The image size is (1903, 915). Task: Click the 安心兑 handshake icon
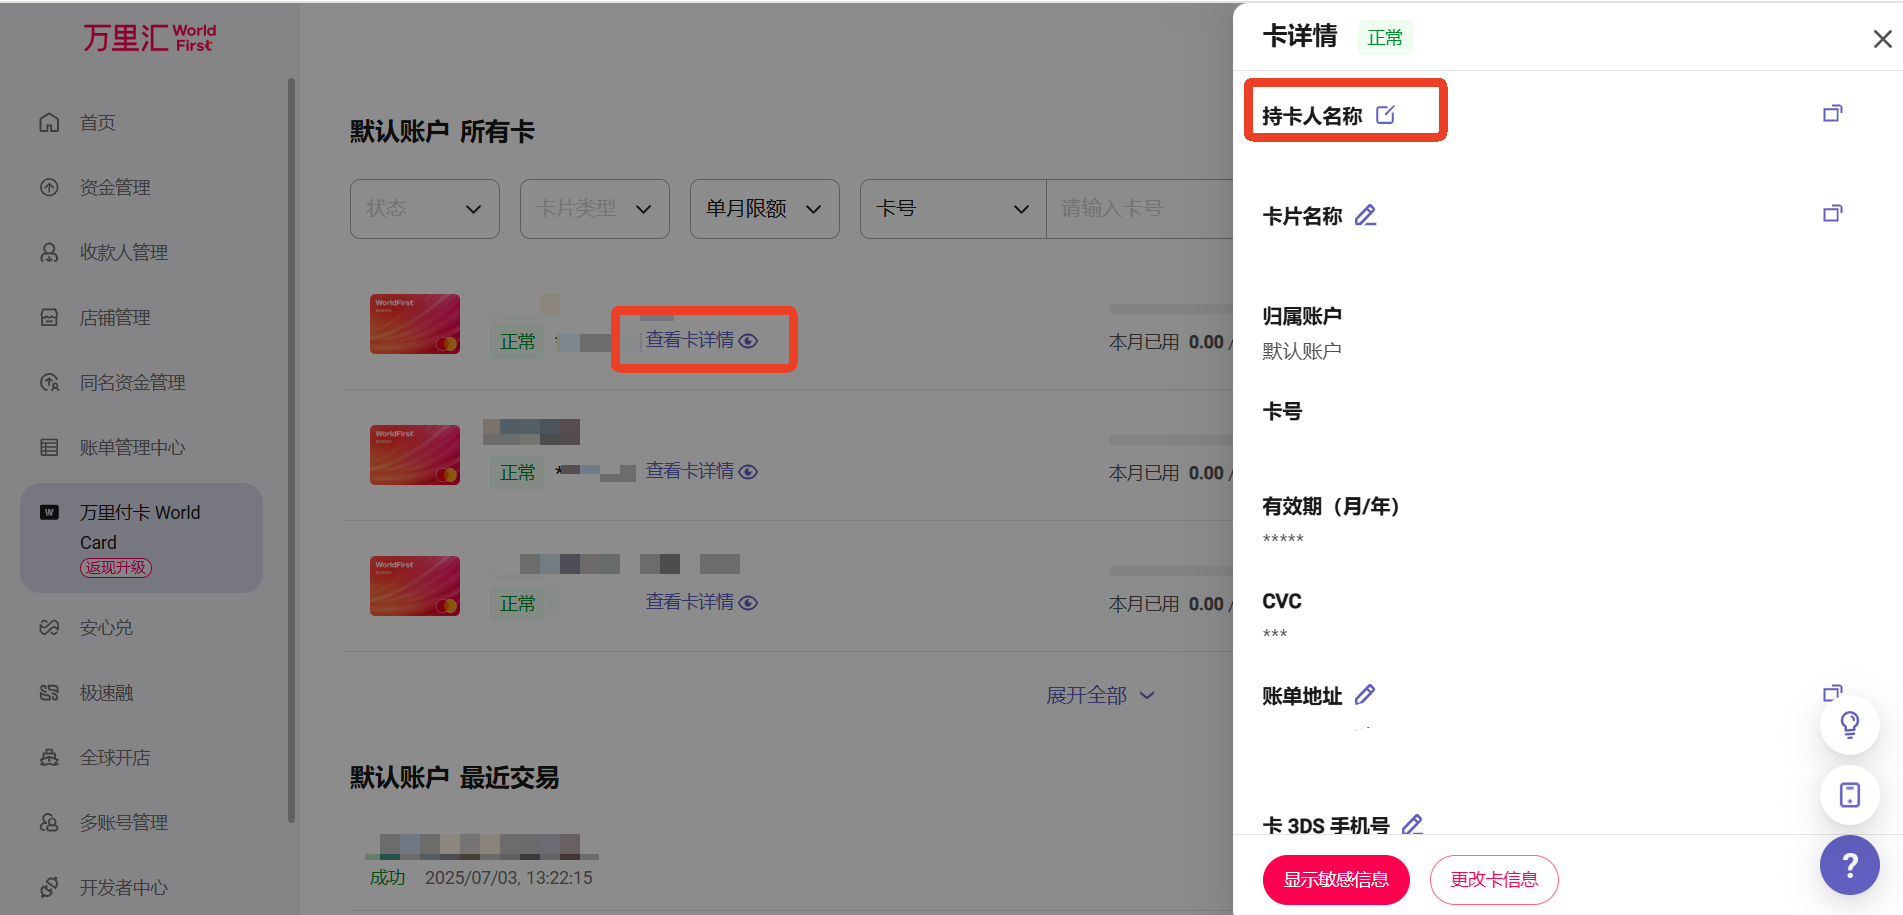point(49,627)
